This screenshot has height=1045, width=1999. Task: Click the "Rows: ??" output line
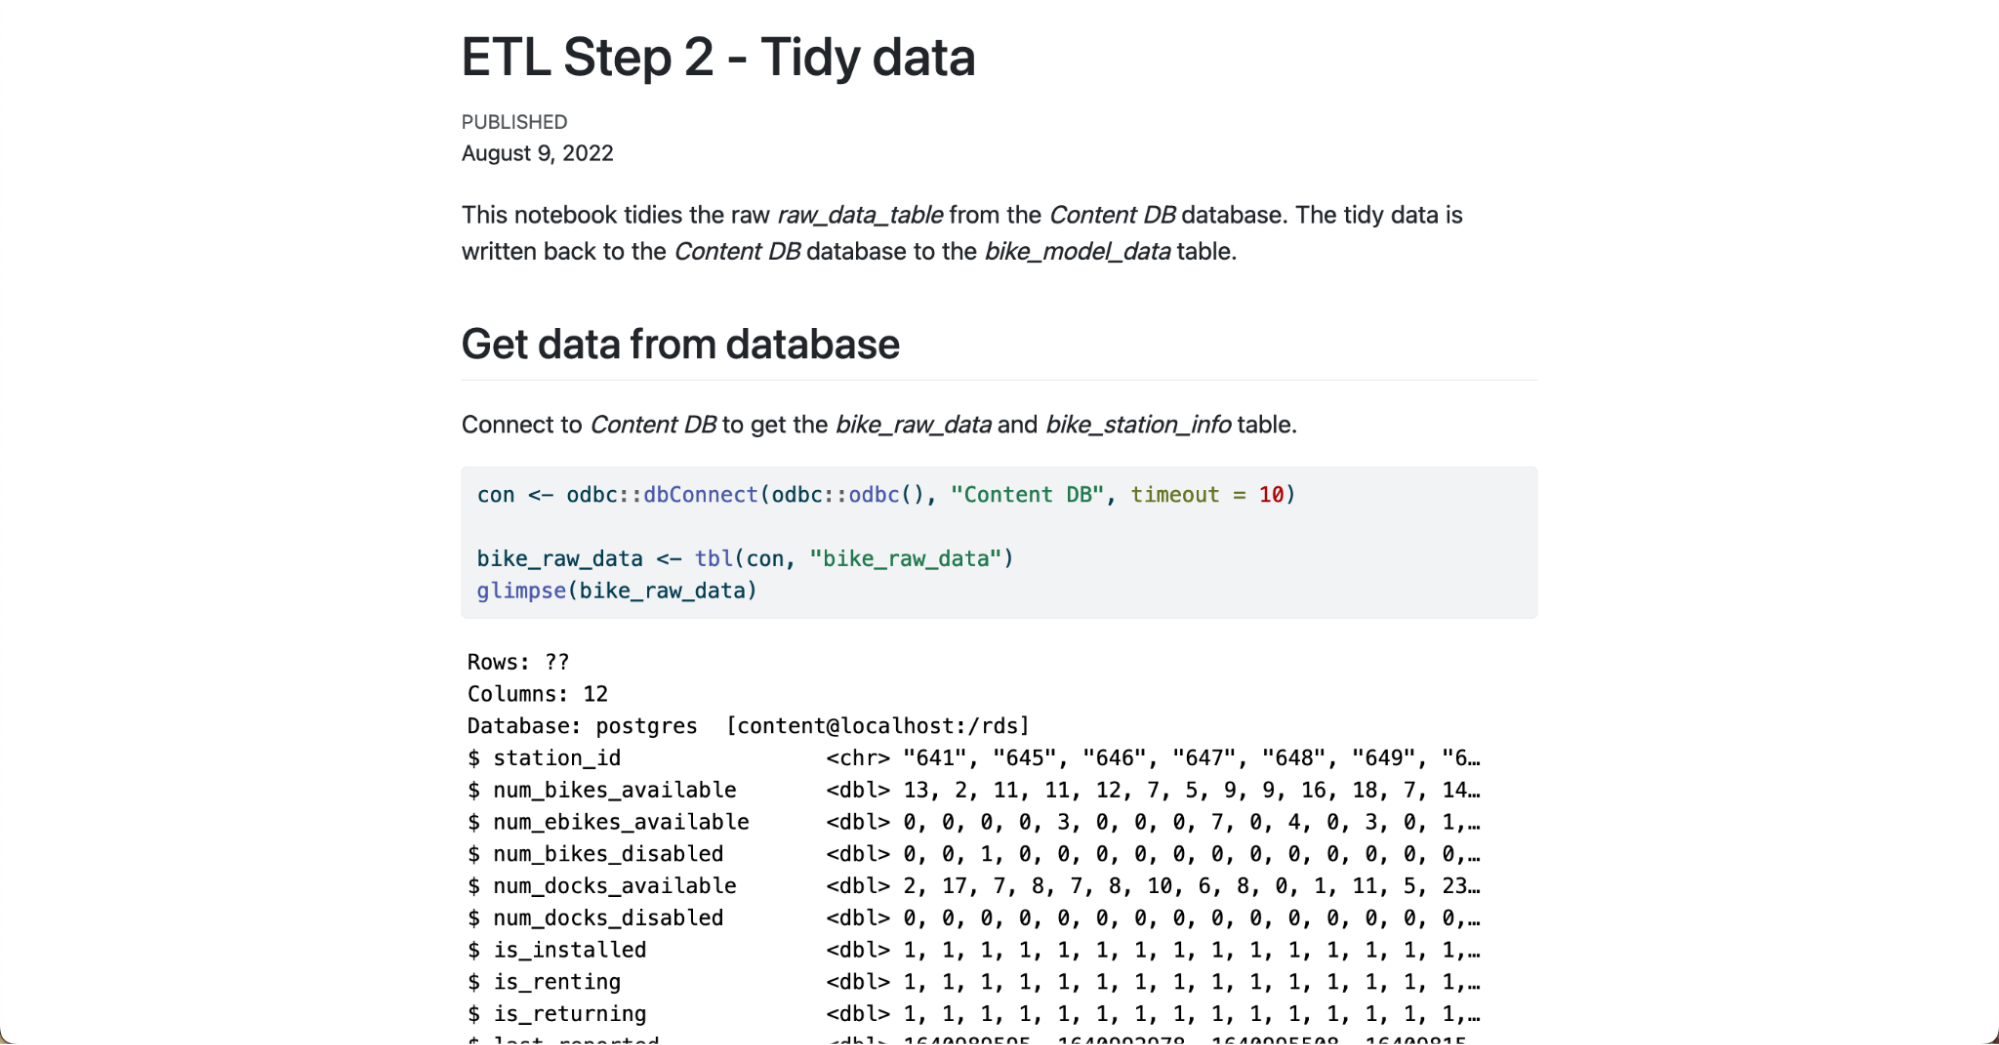518,662
